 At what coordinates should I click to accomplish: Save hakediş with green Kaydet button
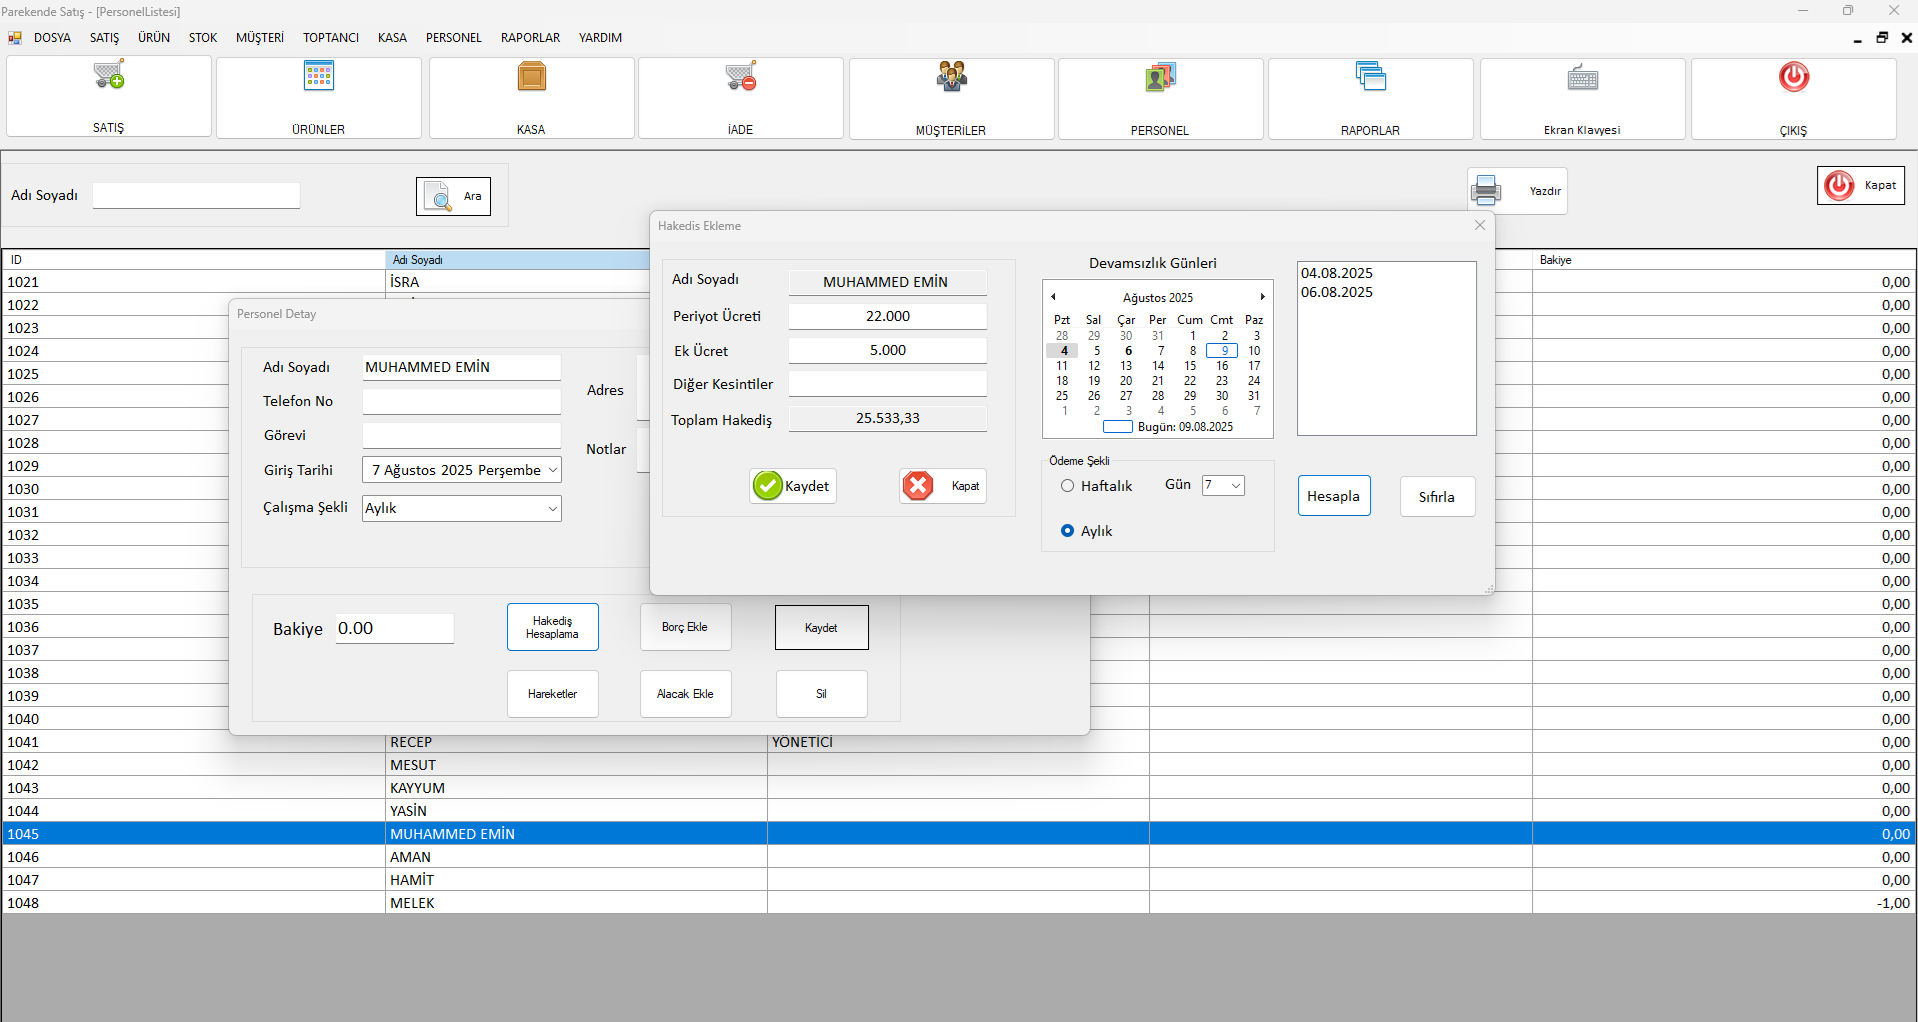point(793,486)
